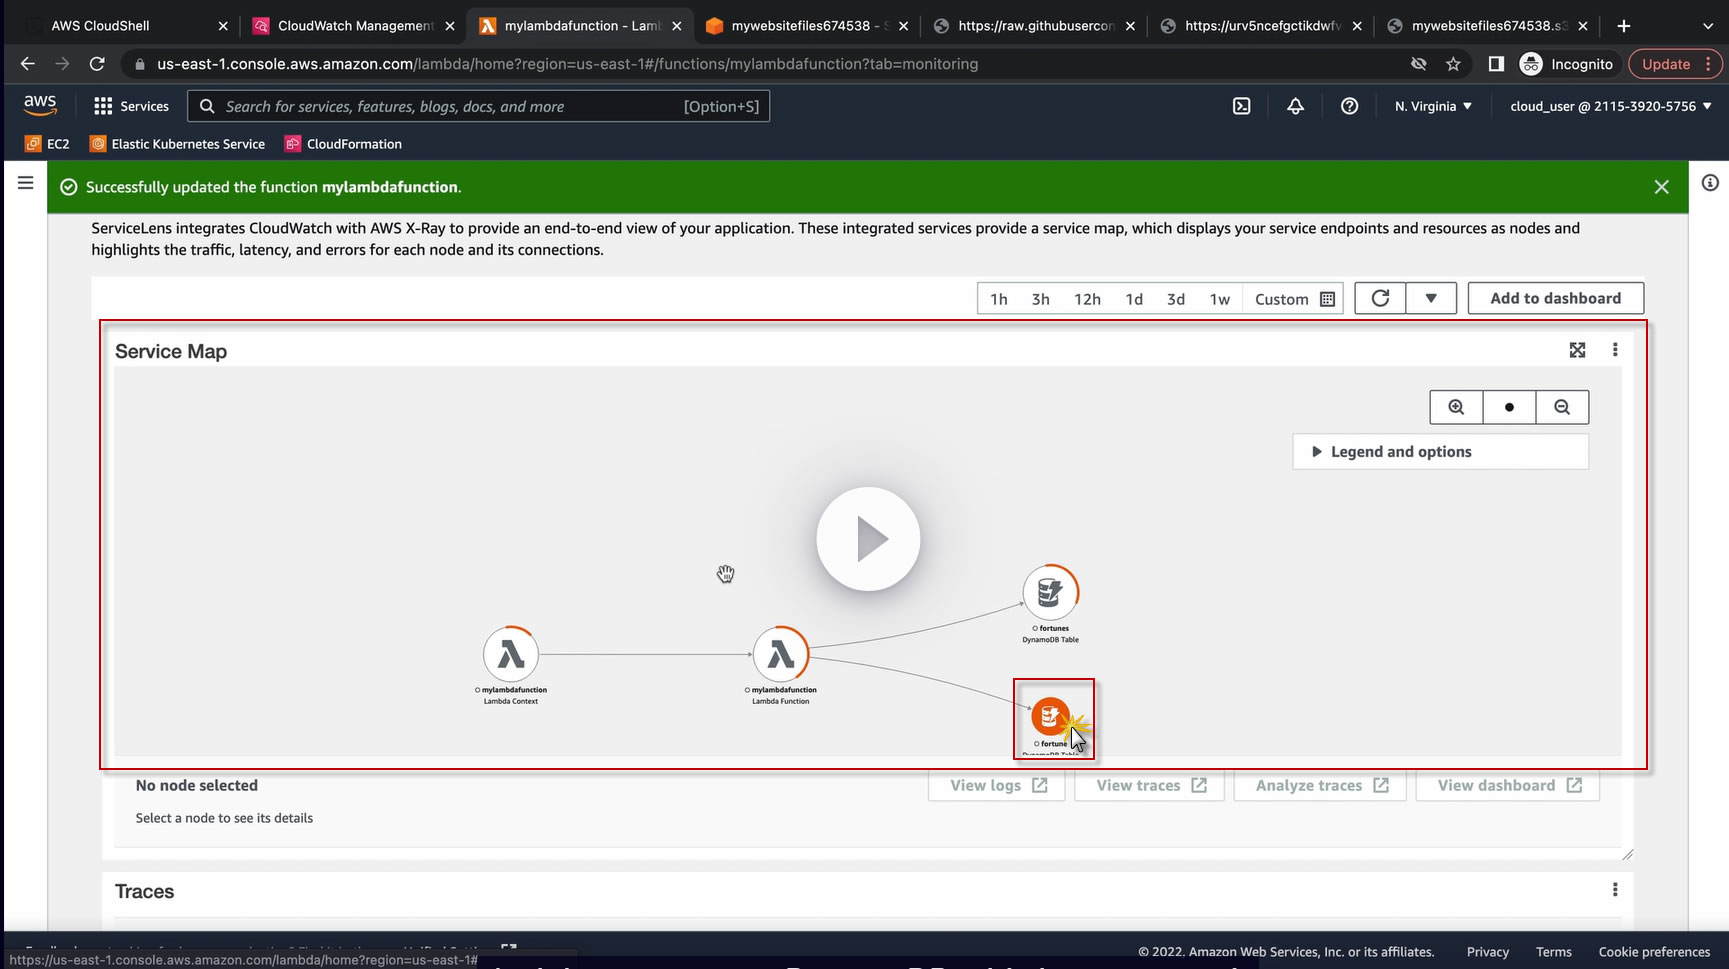Zoom out on the service map
1729x969 pixels.
click(1562, 407)
